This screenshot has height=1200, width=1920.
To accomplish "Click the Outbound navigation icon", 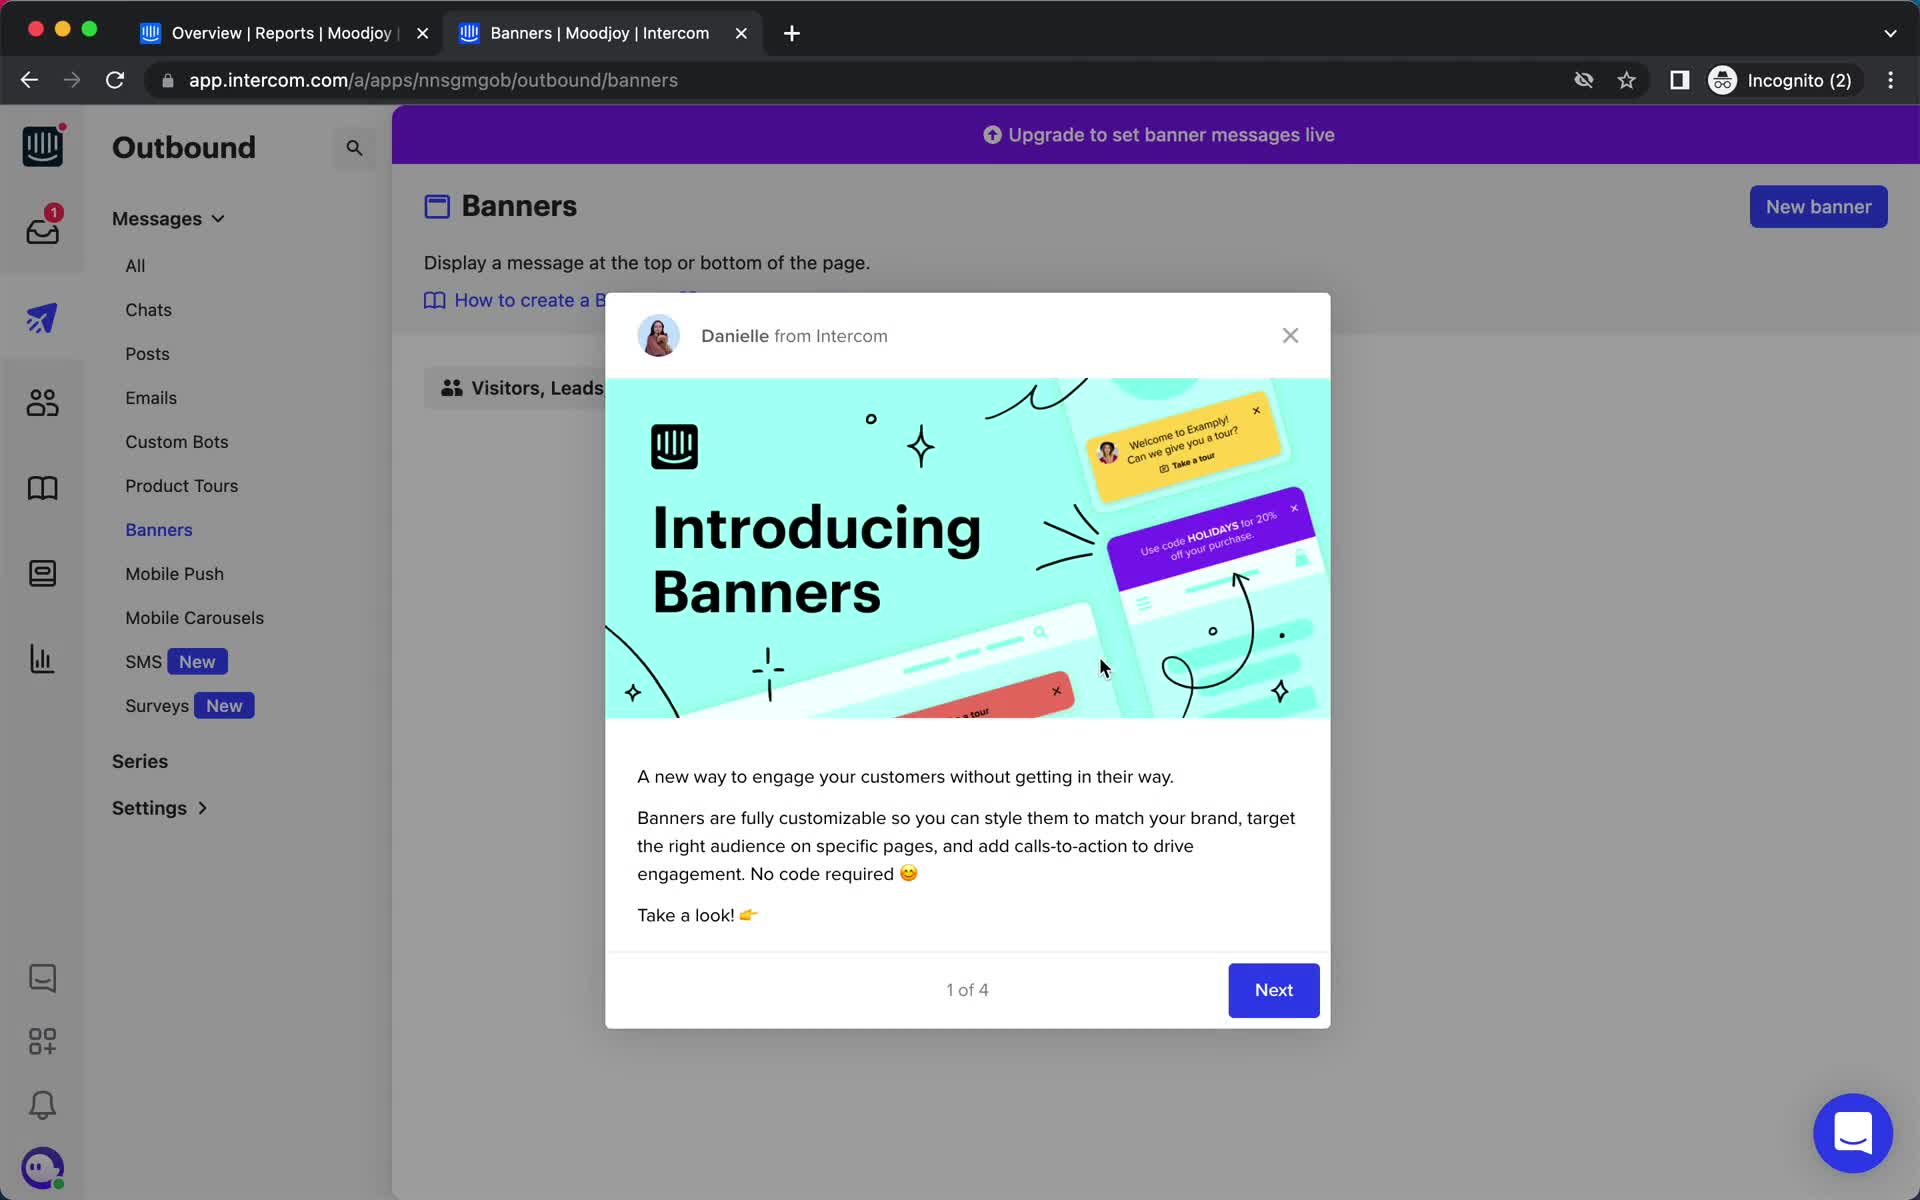I will tap(41, 317).
